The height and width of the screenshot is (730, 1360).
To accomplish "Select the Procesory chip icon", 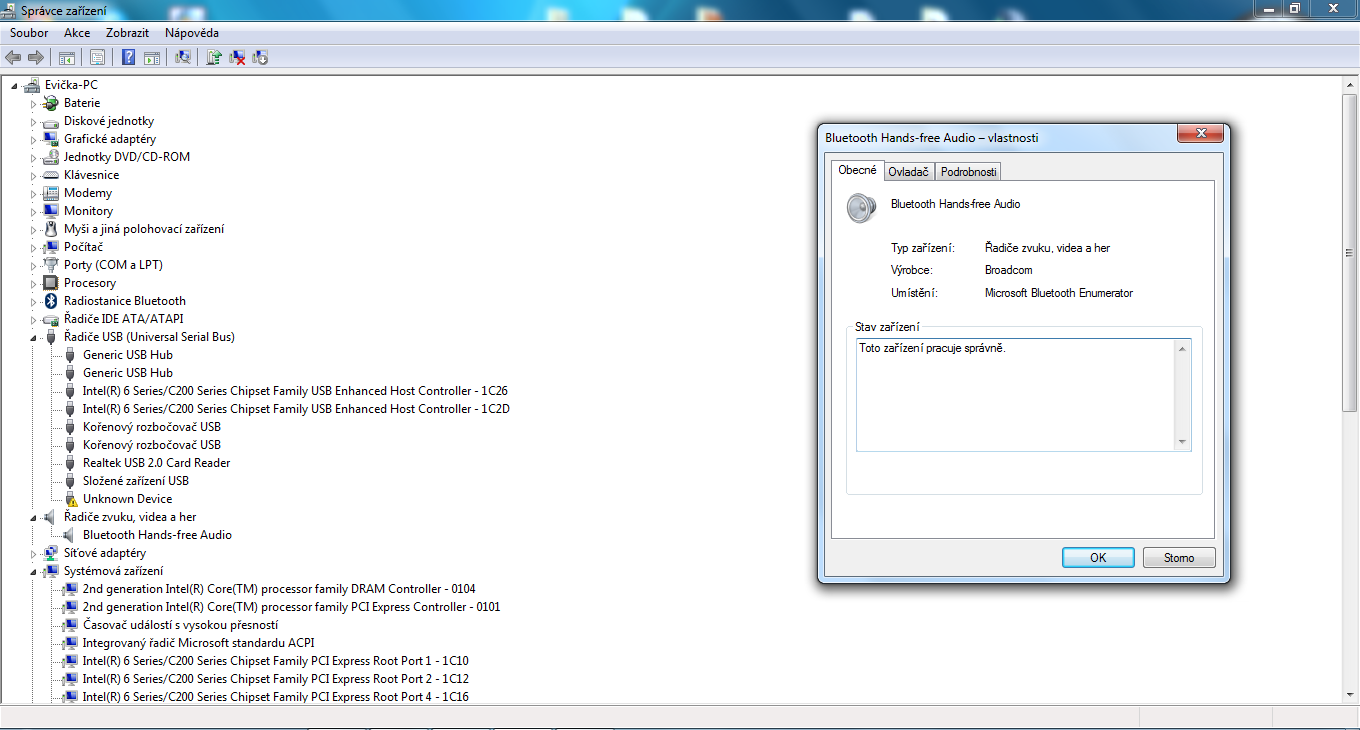I will [52, 283].
